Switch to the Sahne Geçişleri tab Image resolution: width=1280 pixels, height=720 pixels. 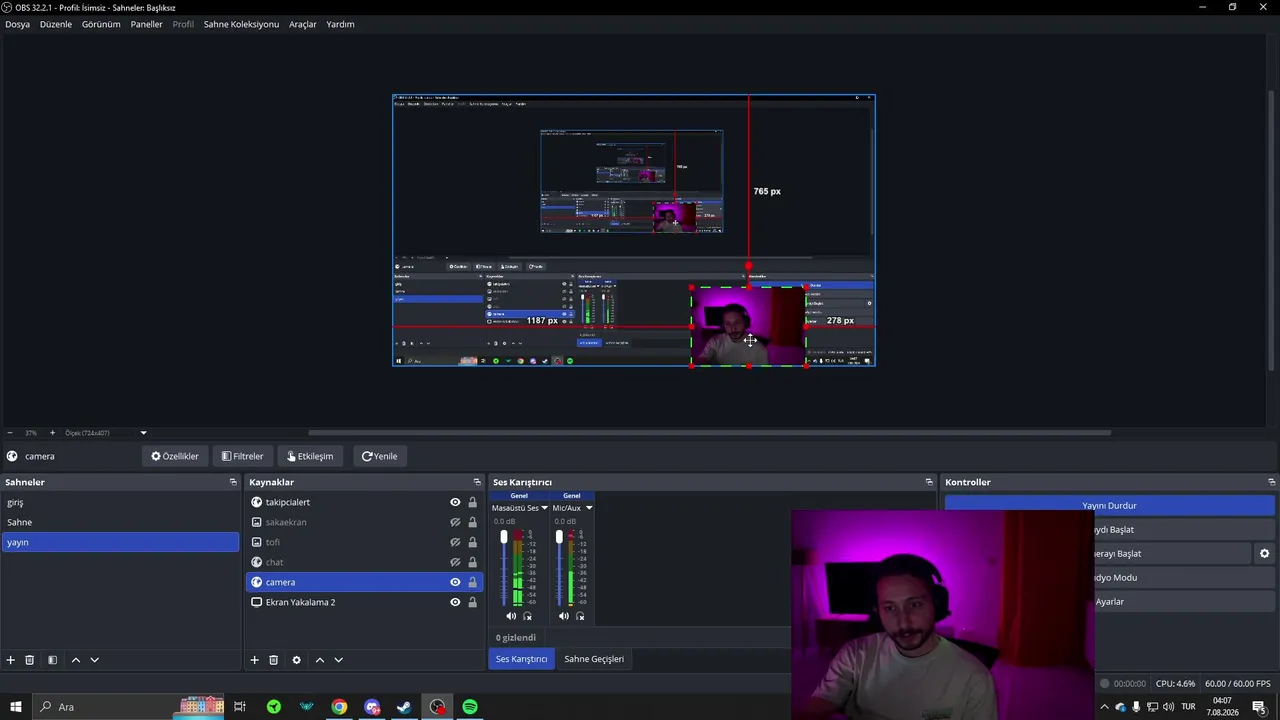click(x=594, y=659)
